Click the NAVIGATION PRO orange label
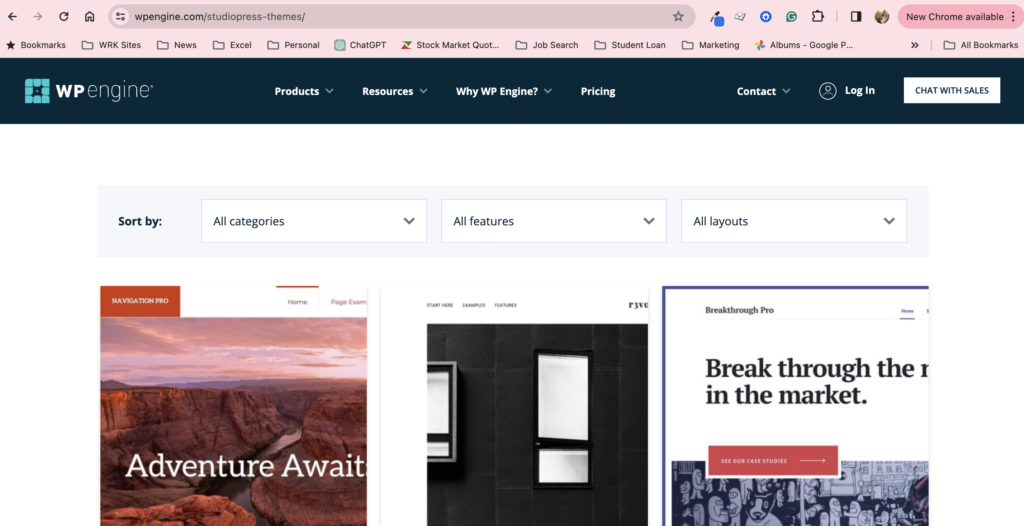 coord(140,301)
